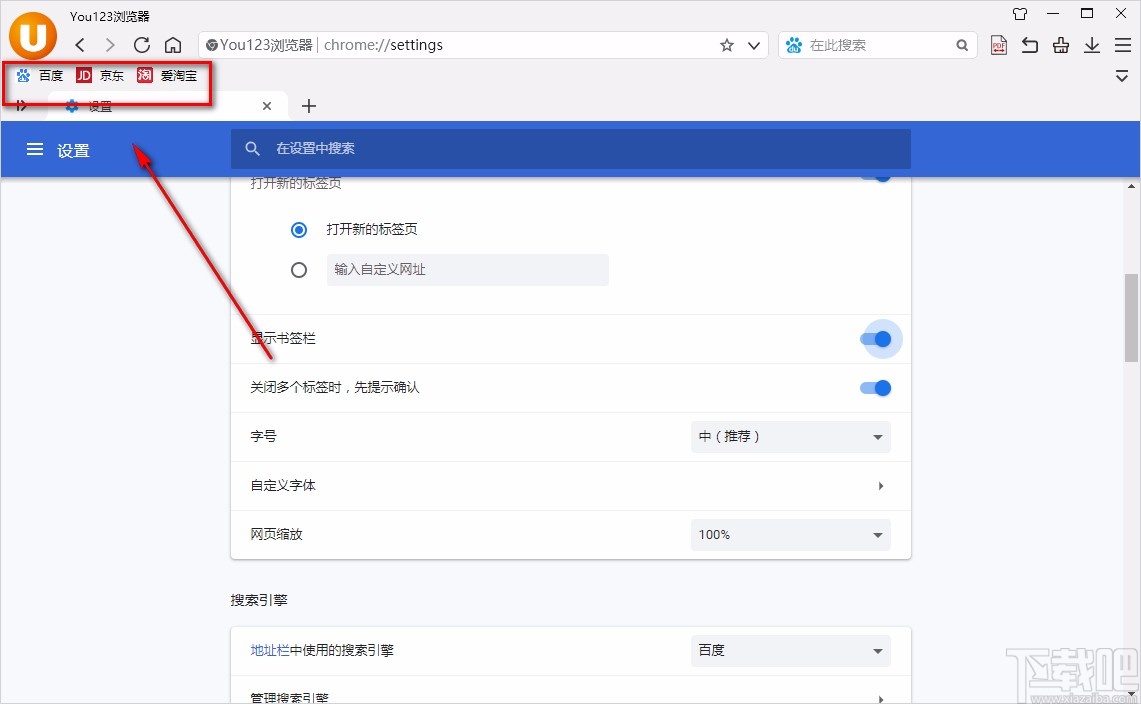Restore recently closed tab with undo icon
The width and height of the screenshot is (1141, 704).
[1029, 45]
